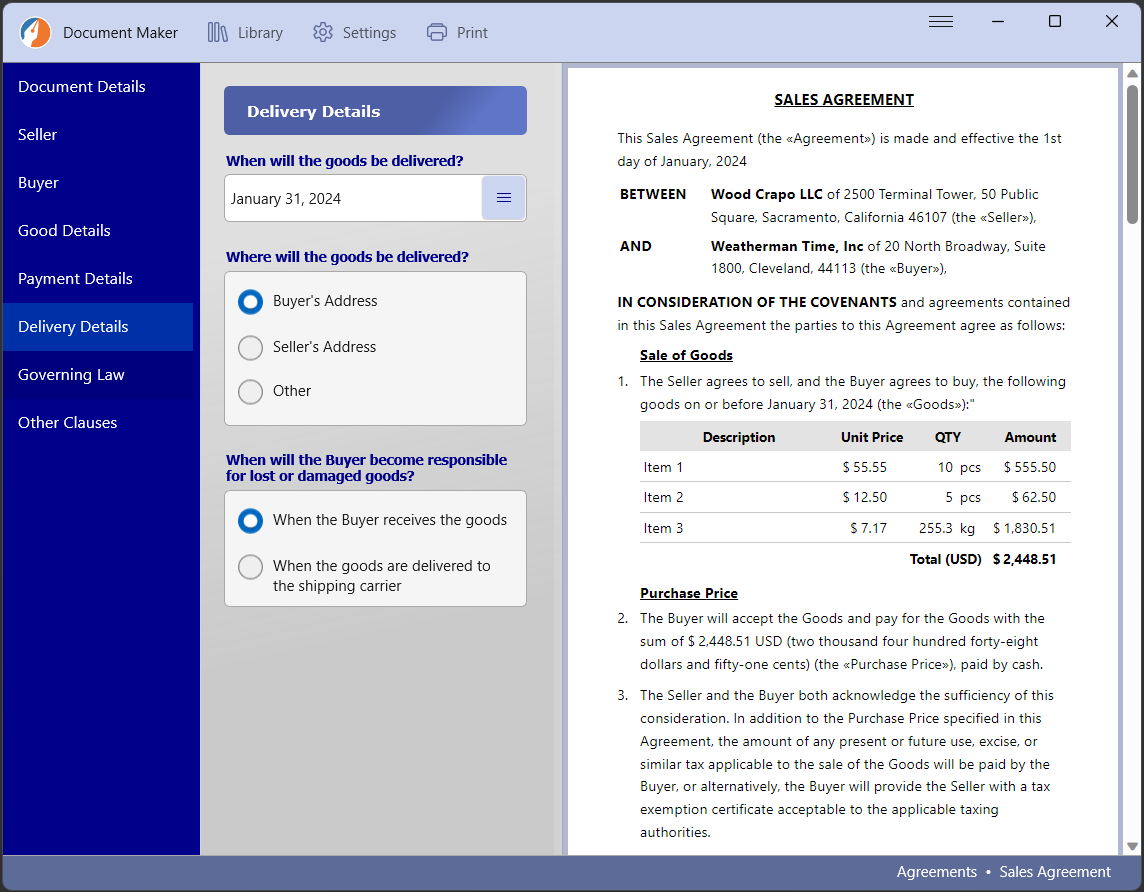Click the Sale of Goods heading
This screenshot has height=893, width=1144.
click(x=686, y=355)
